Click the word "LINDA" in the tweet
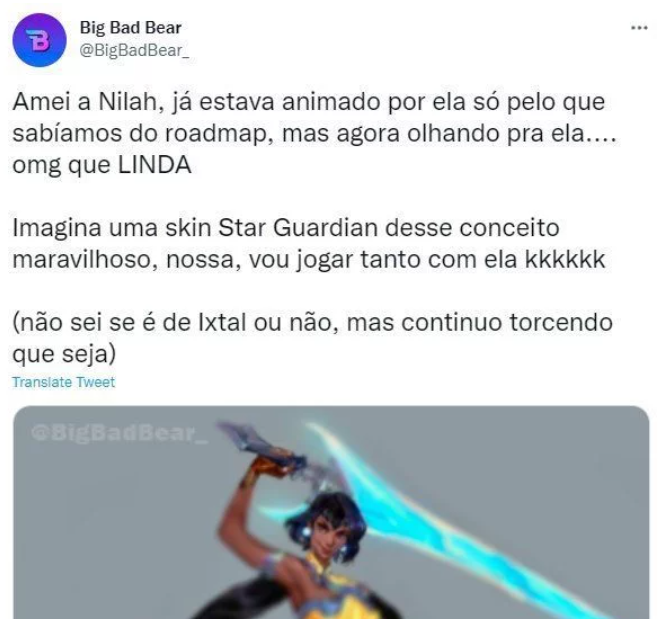 pos(155,165)
